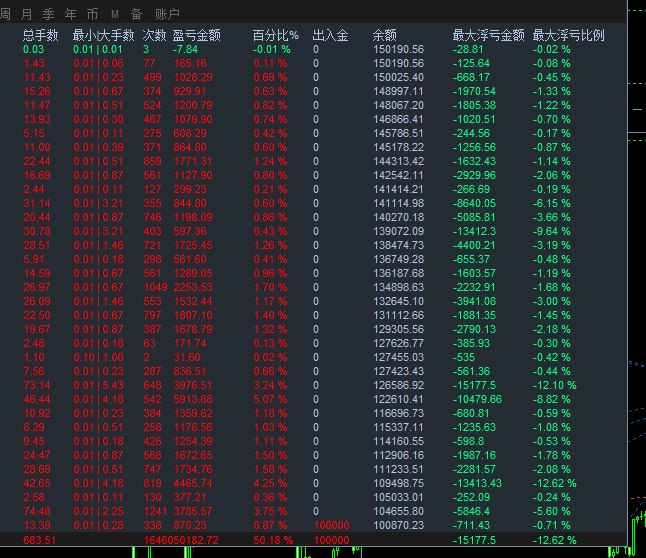The width and height of the screenshot is (646, 558).
Task: Click balance value 100870.23
Action: coord(398,526)
